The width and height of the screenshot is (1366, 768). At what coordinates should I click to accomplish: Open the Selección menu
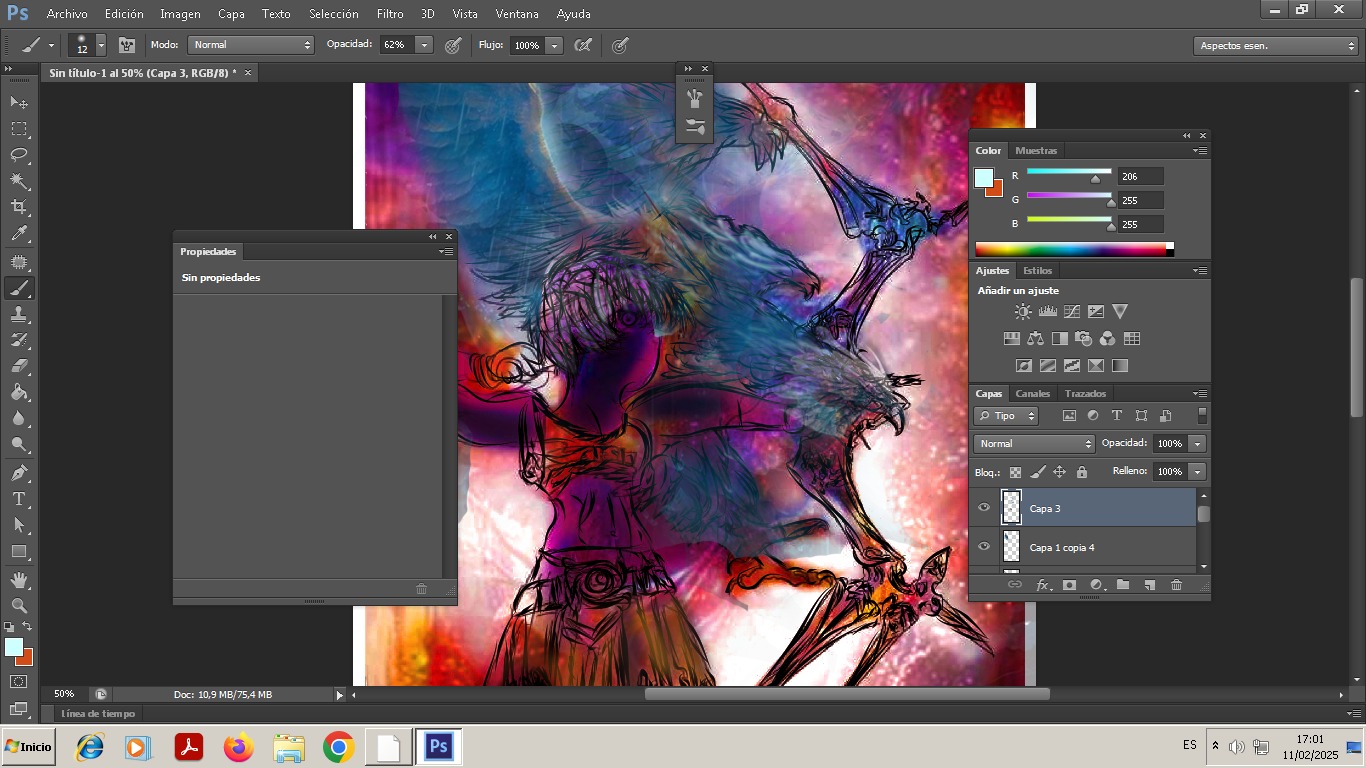(x=334, y=14)
